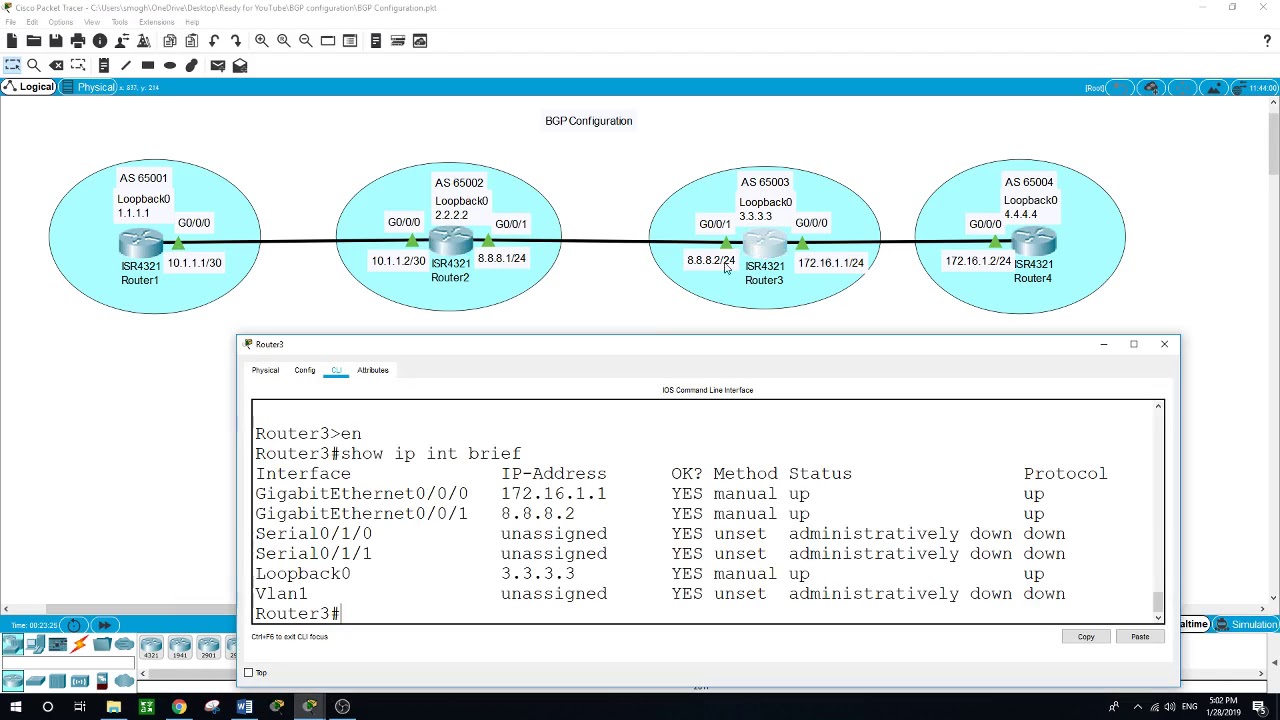The image size is (1280, 720).
Task: Open the Drawing Palette icon
Action: [328, 41]
